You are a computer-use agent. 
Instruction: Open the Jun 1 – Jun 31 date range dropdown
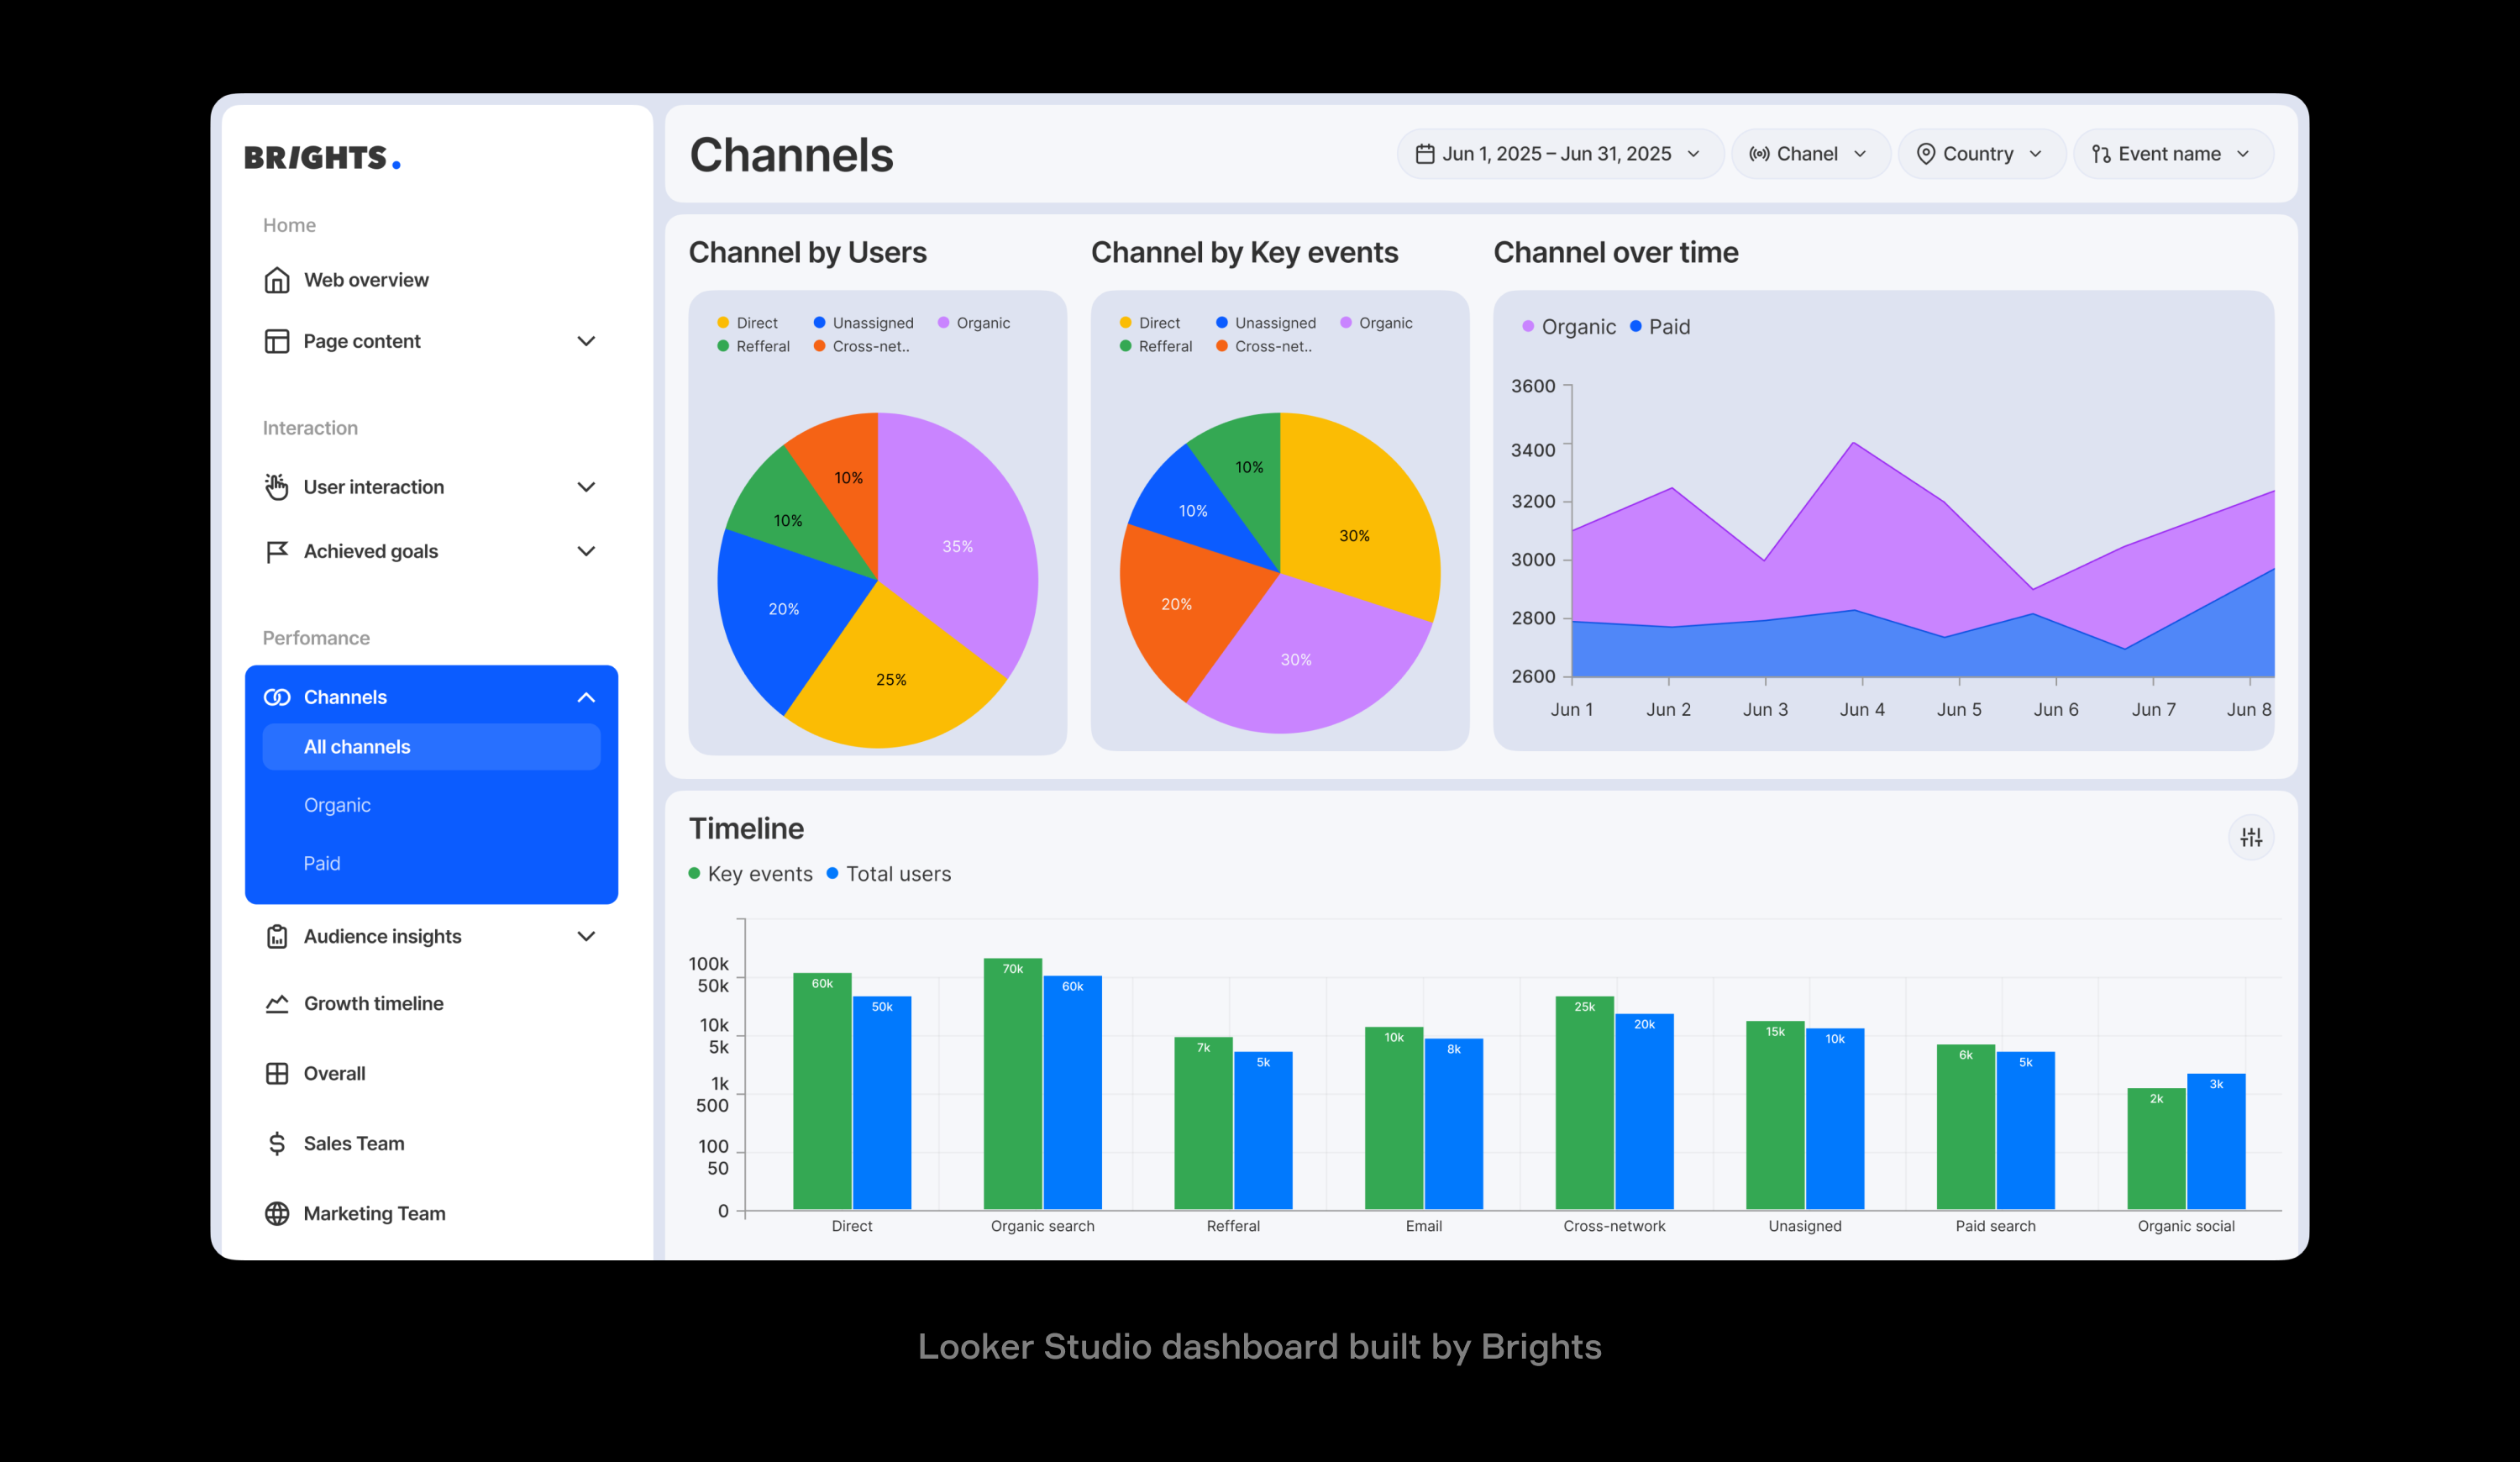point(1557,153)
